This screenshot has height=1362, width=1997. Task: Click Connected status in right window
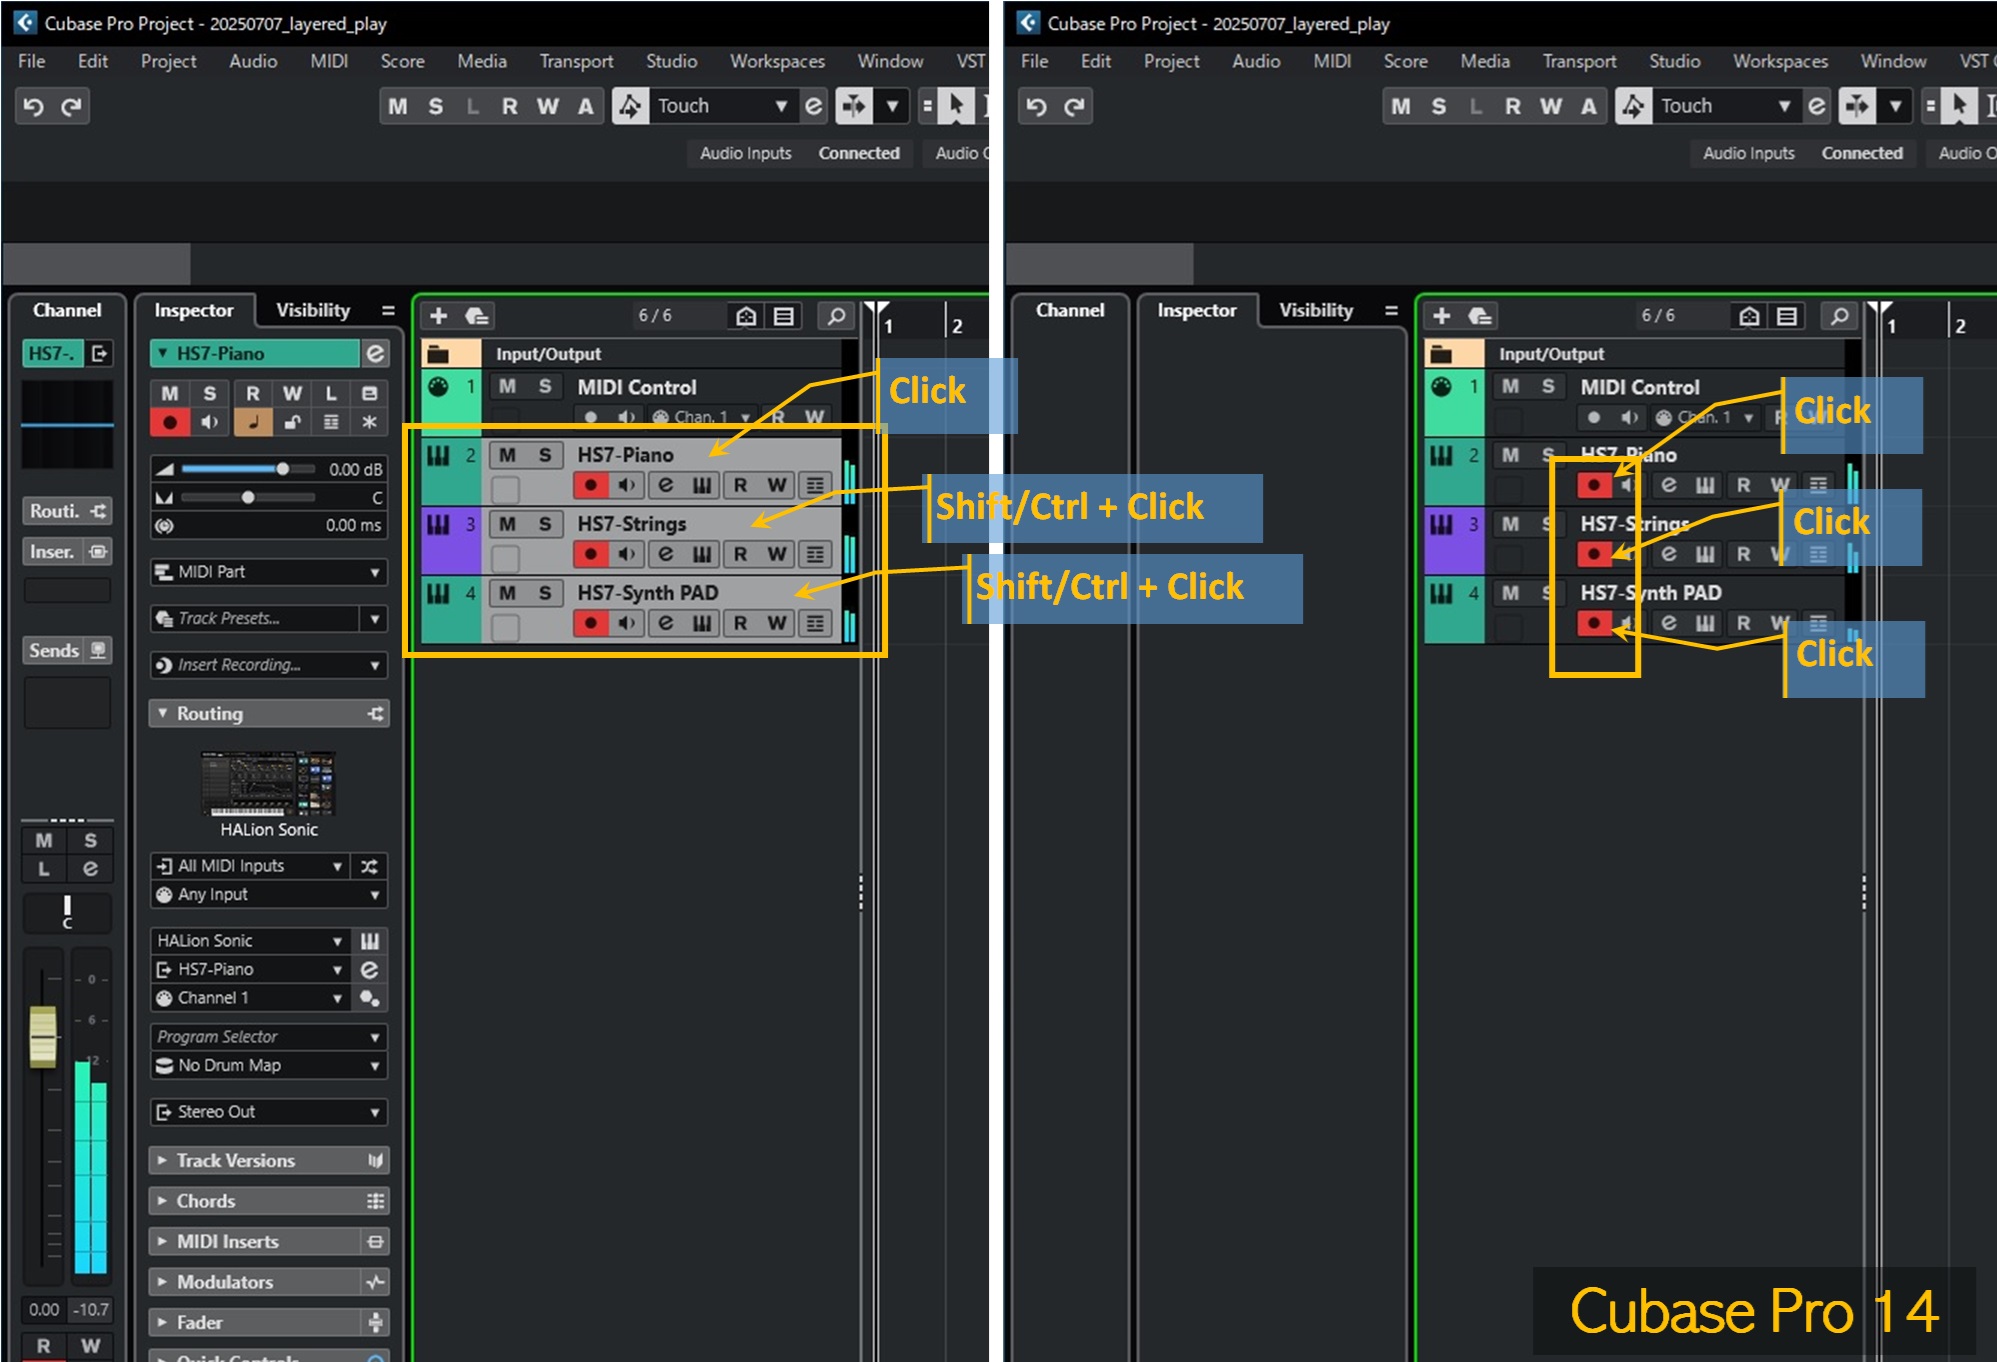[x=1862, y=153]
